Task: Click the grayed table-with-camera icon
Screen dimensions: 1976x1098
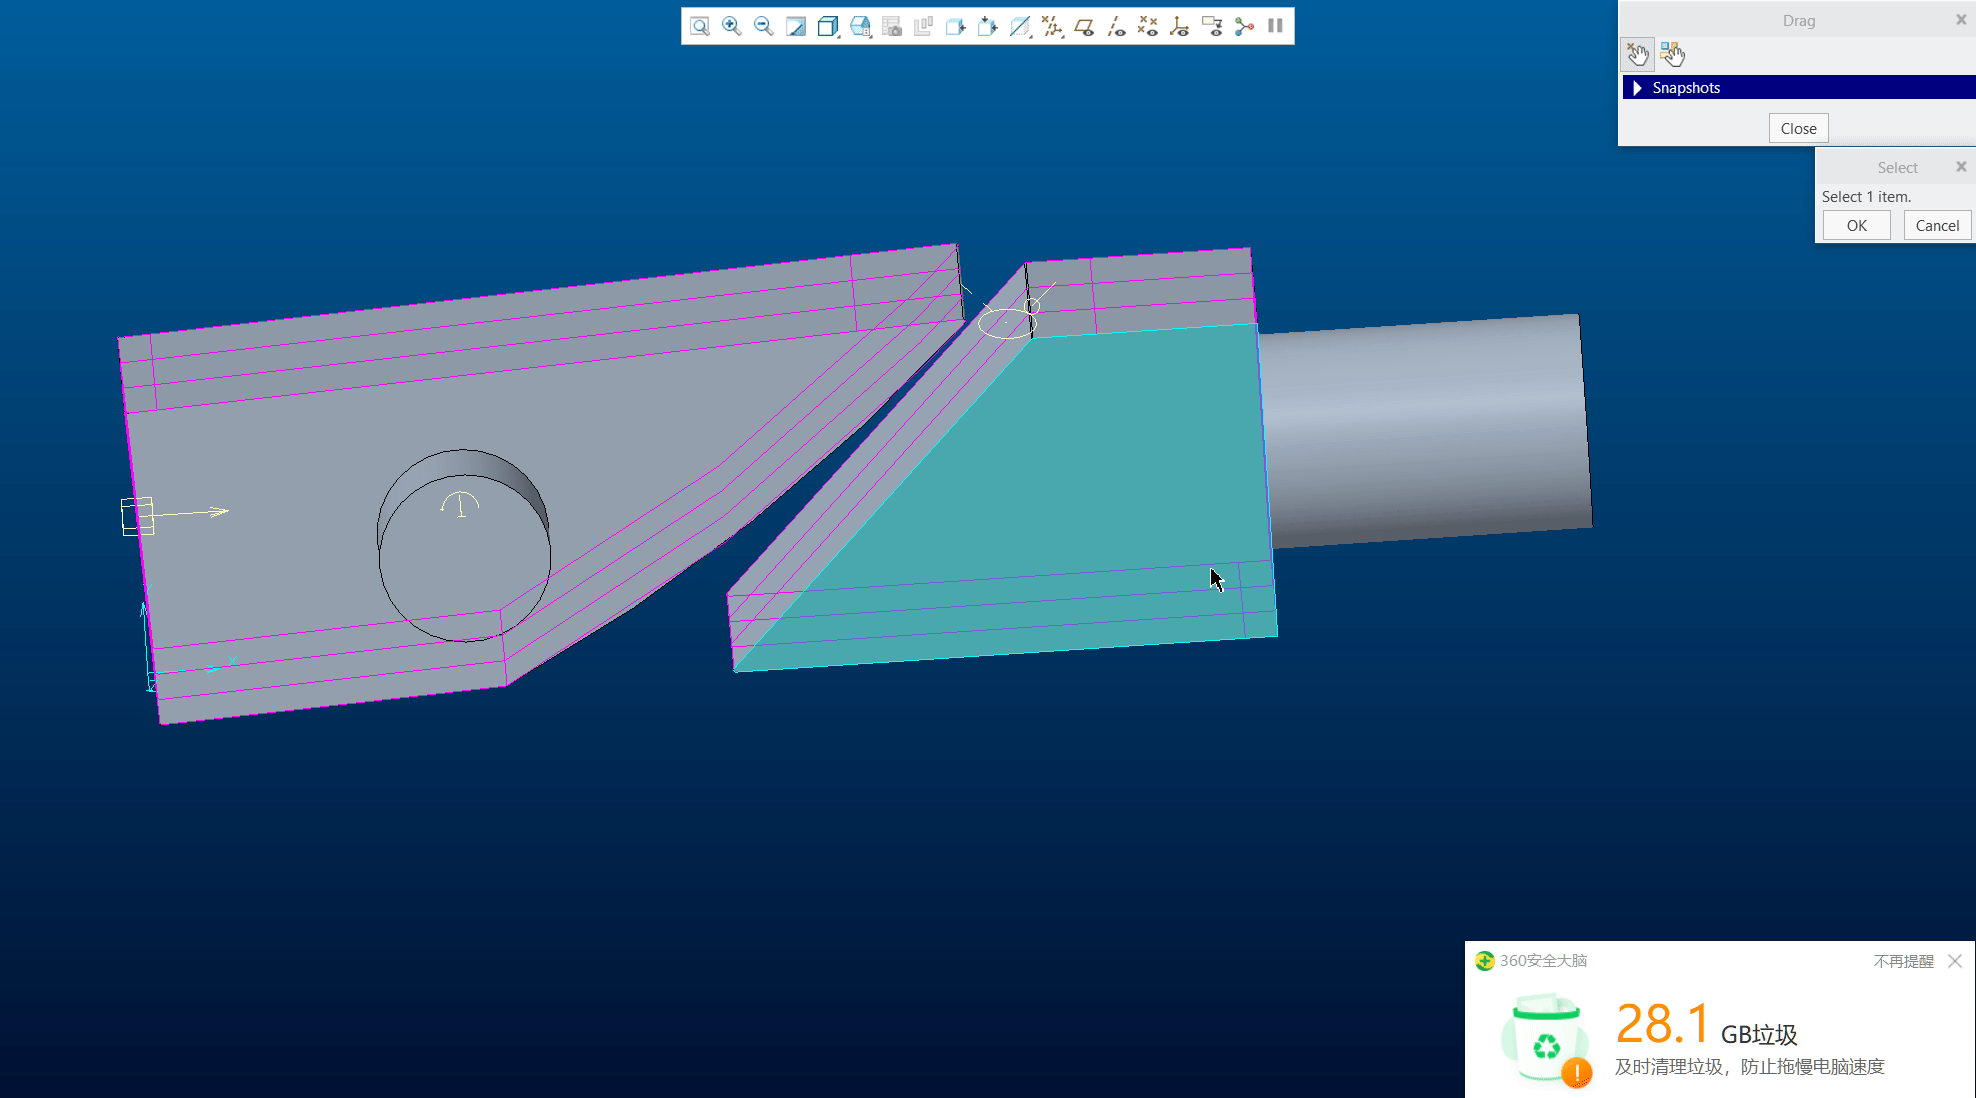Action: click(x=892, y=27)
